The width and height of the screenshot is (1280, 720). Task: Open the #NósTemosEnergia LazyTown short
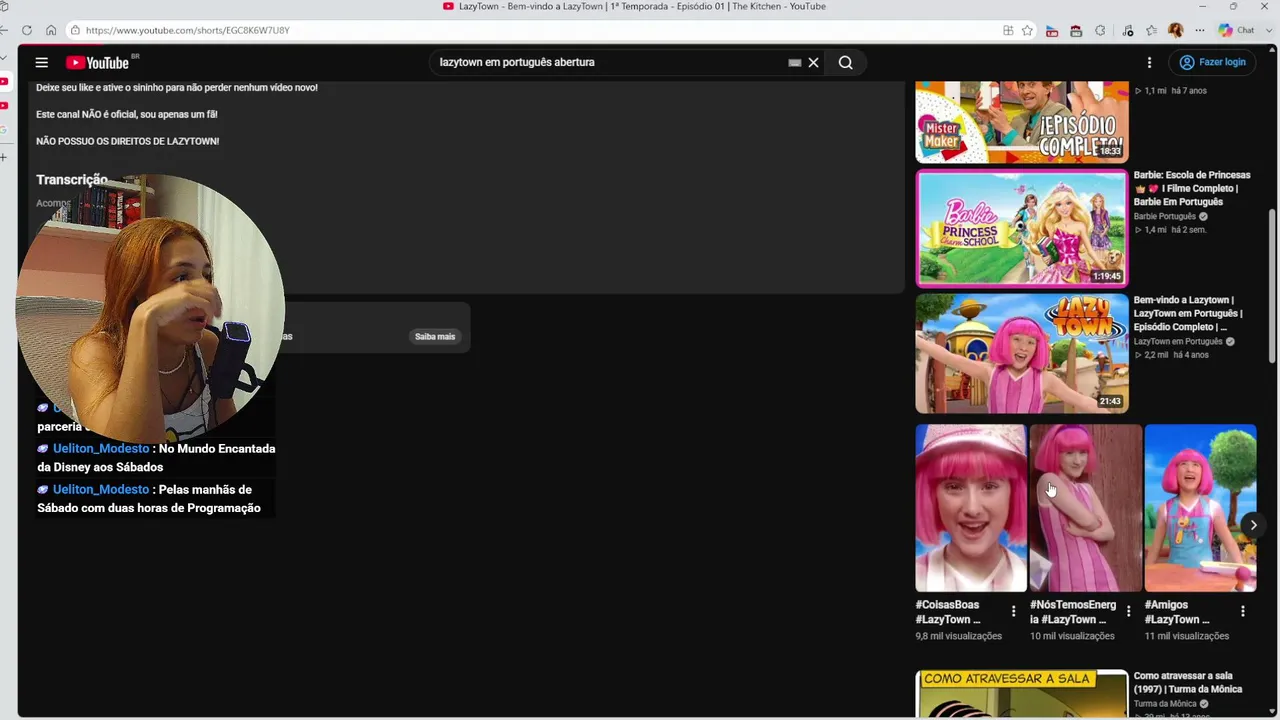(1085, 508)
